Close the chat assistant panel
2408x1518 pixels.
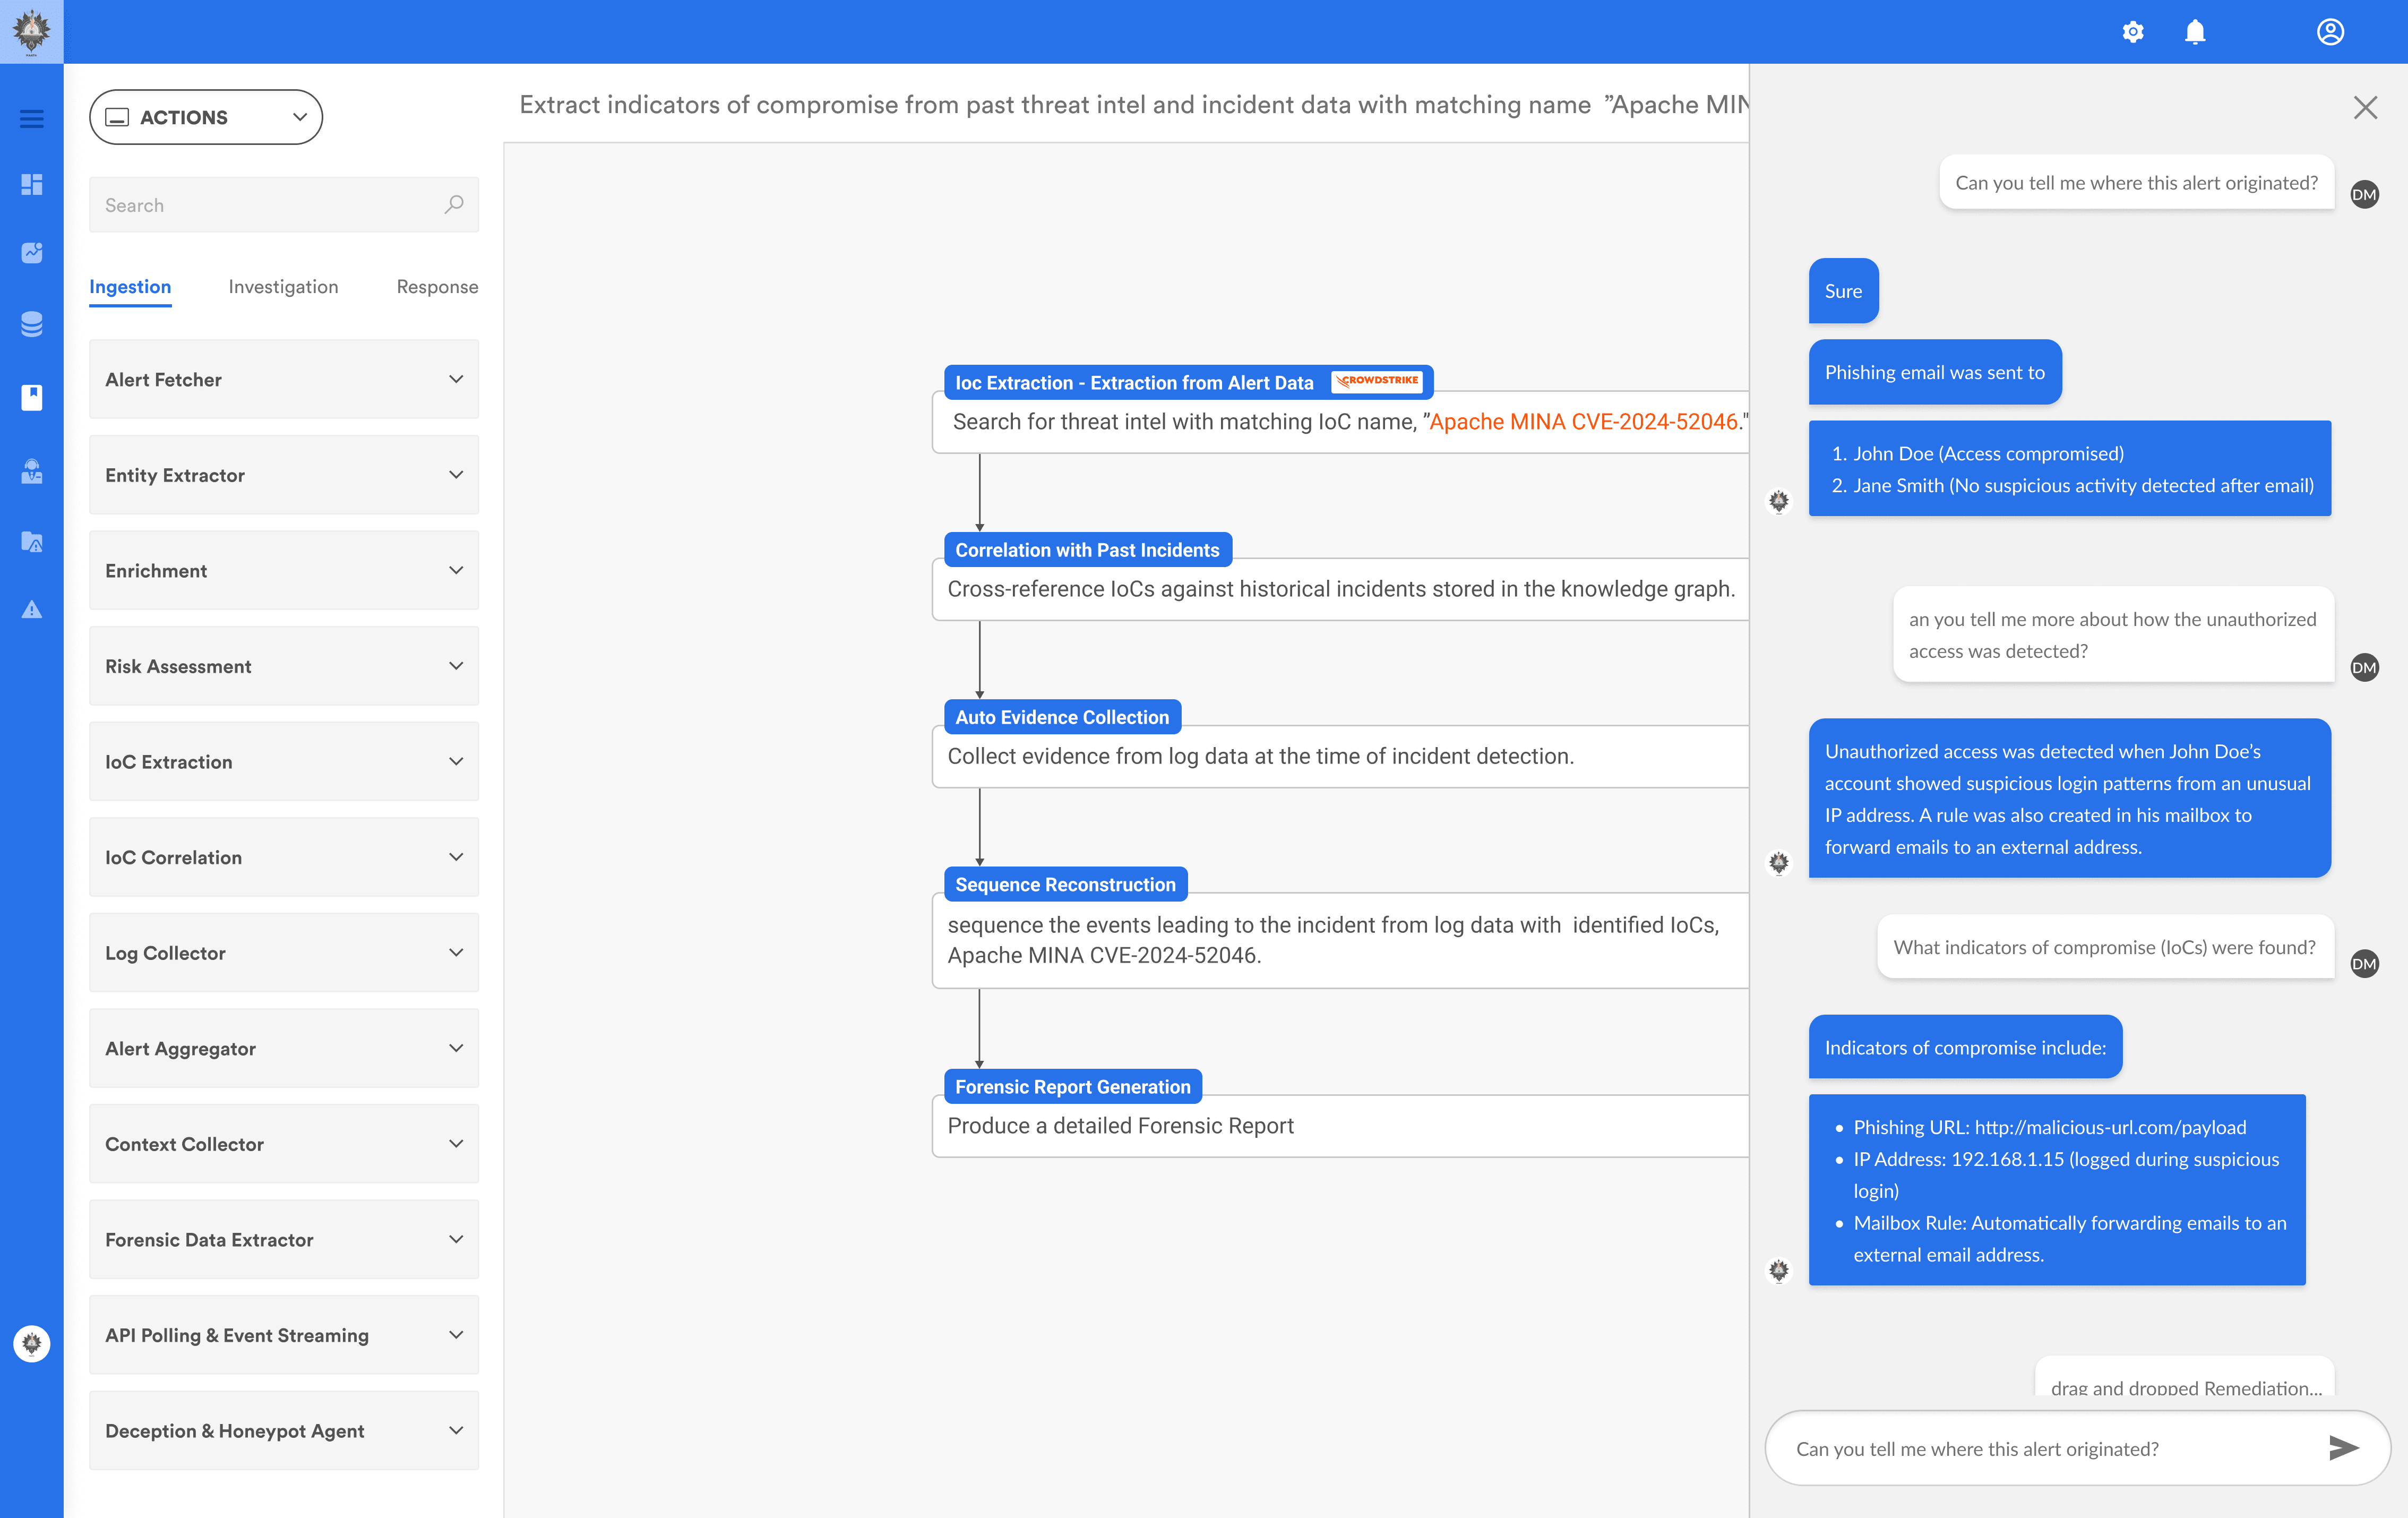(x=2365, y=107)
